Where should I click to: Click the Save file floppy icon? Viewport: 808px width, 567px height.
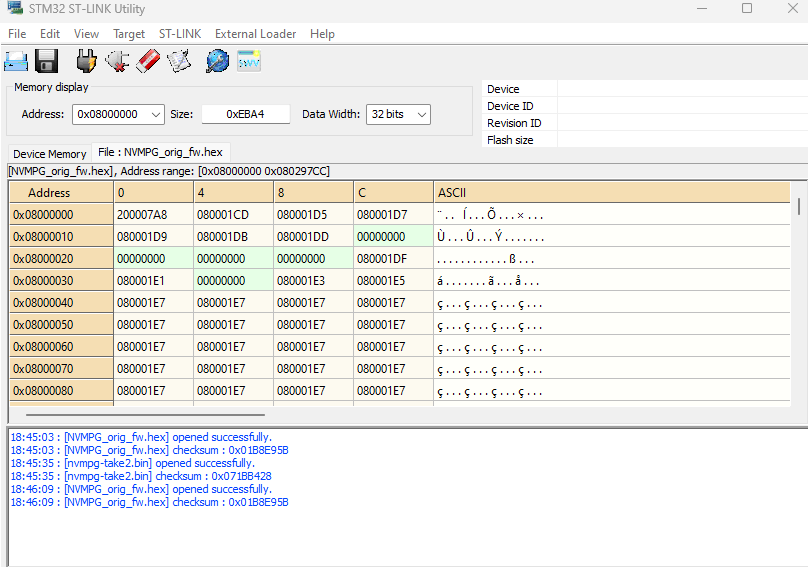[46, 61]
